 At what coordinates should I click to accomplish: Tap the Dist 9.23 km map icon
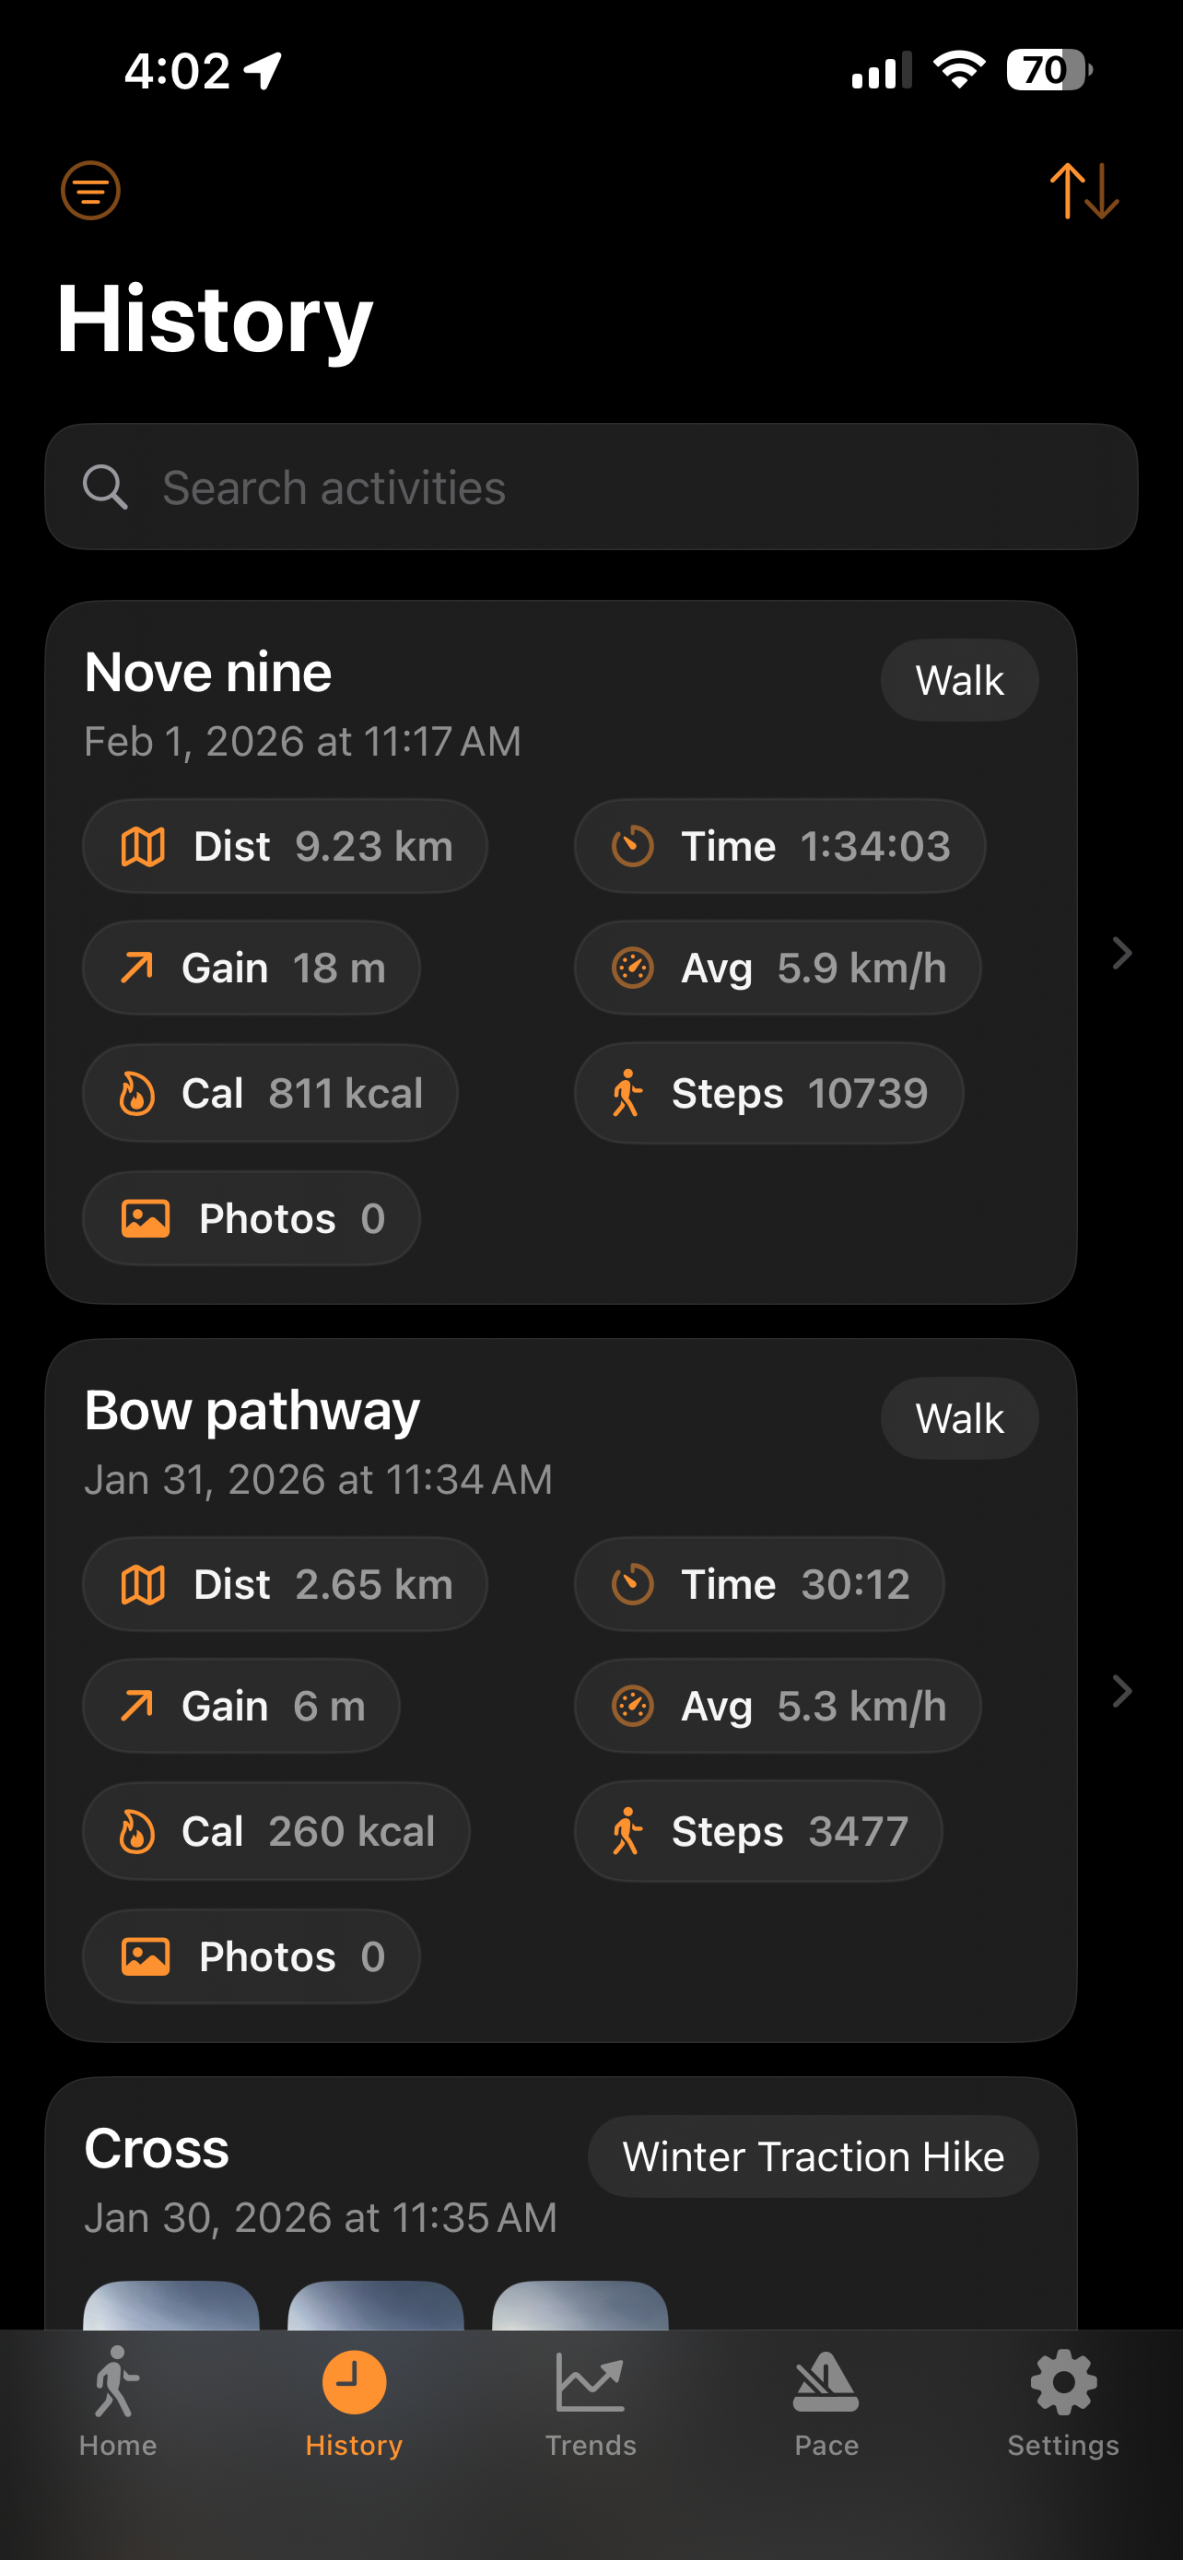tap(143, 846)
